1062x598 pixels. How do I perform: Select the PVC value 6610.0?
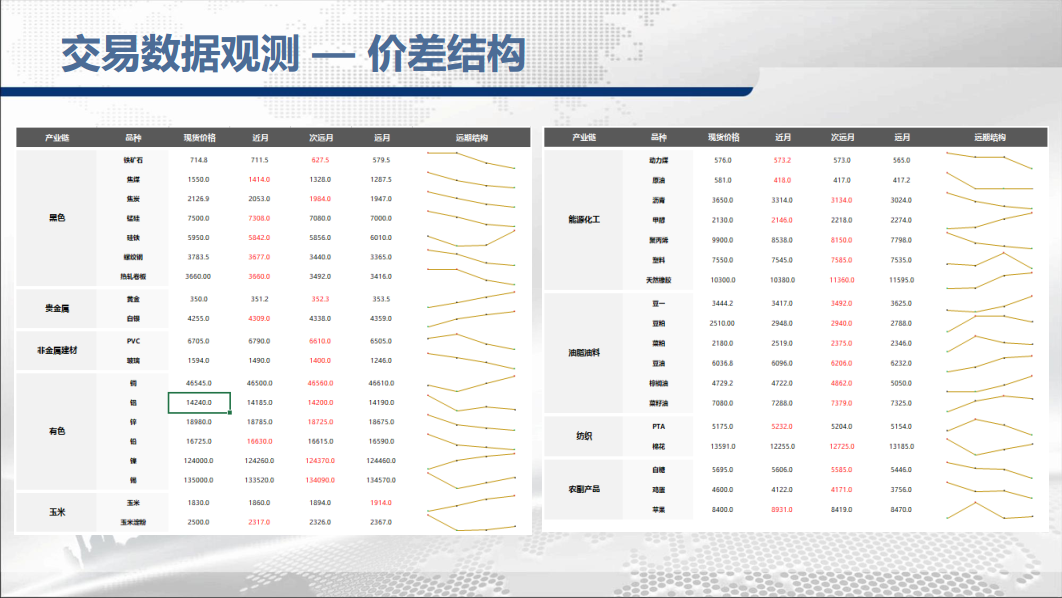[x=320, y=341]
